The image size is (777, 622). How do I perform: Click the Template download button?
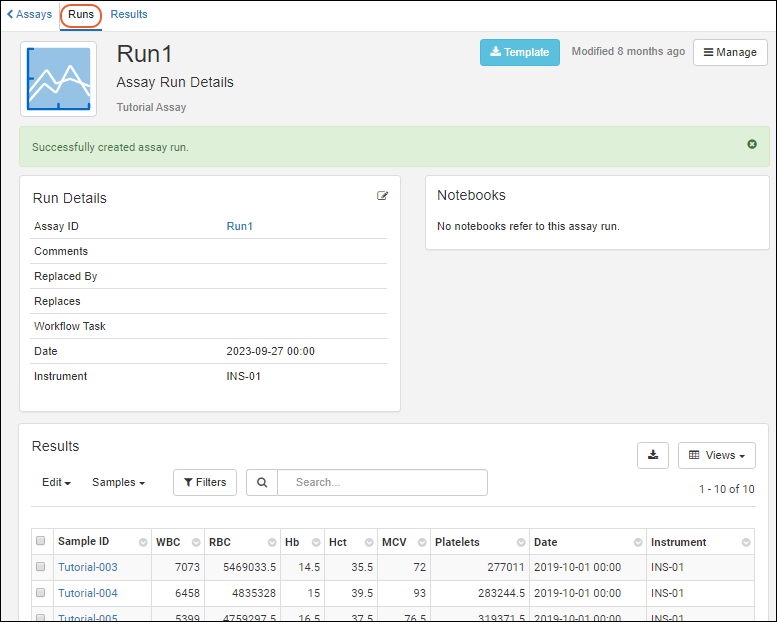click(x=519, y=52)
